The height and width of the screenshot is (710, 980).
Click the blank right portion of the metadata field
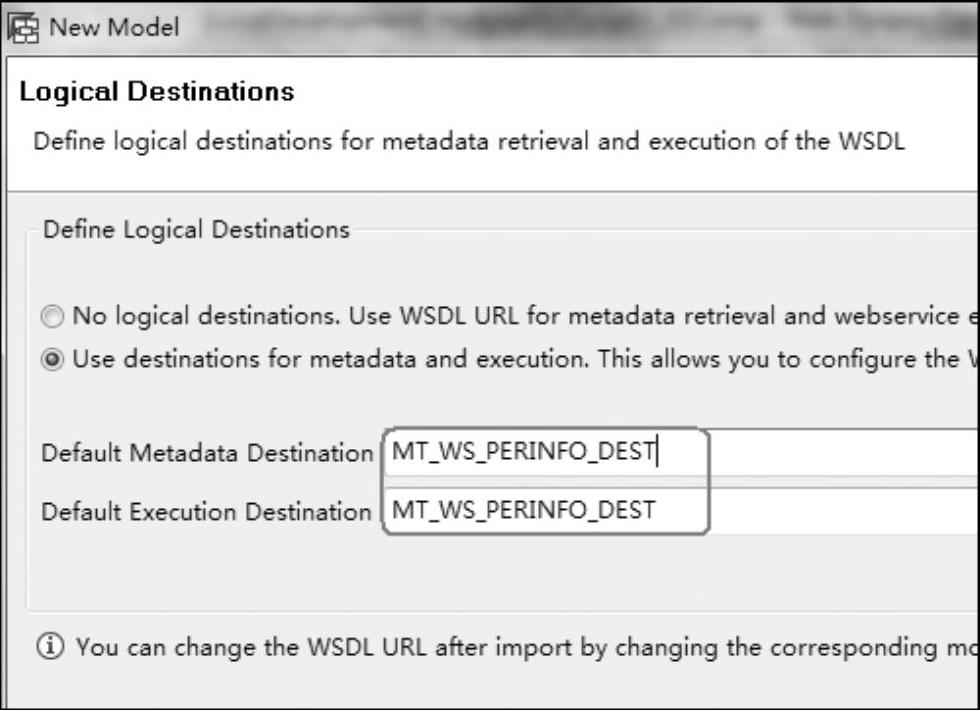coord(844,451)
